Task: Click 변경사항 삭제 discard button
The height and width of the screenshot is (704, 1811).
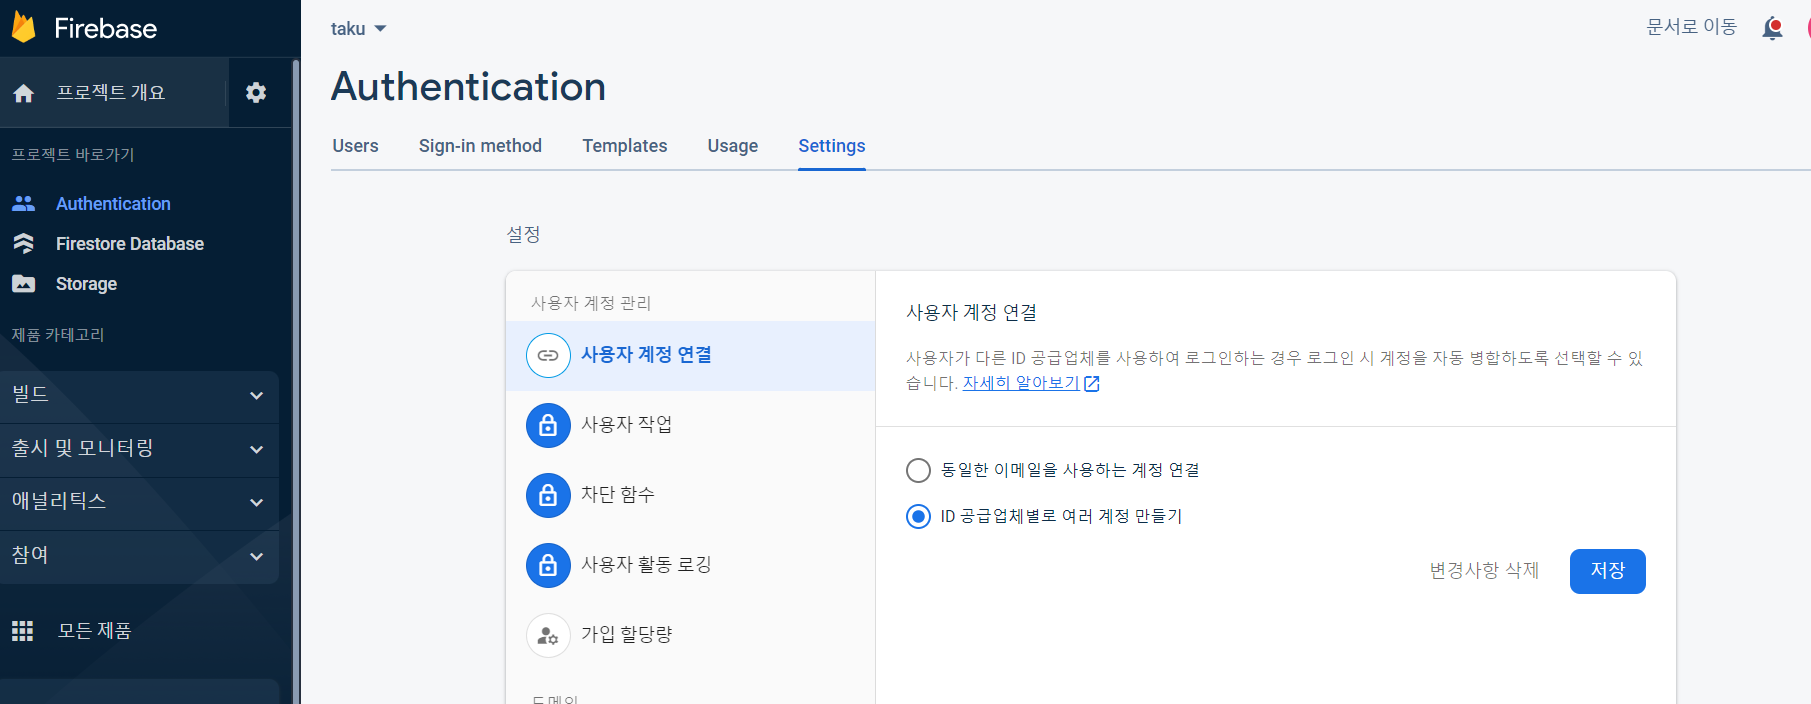Action: [1484, 571]
